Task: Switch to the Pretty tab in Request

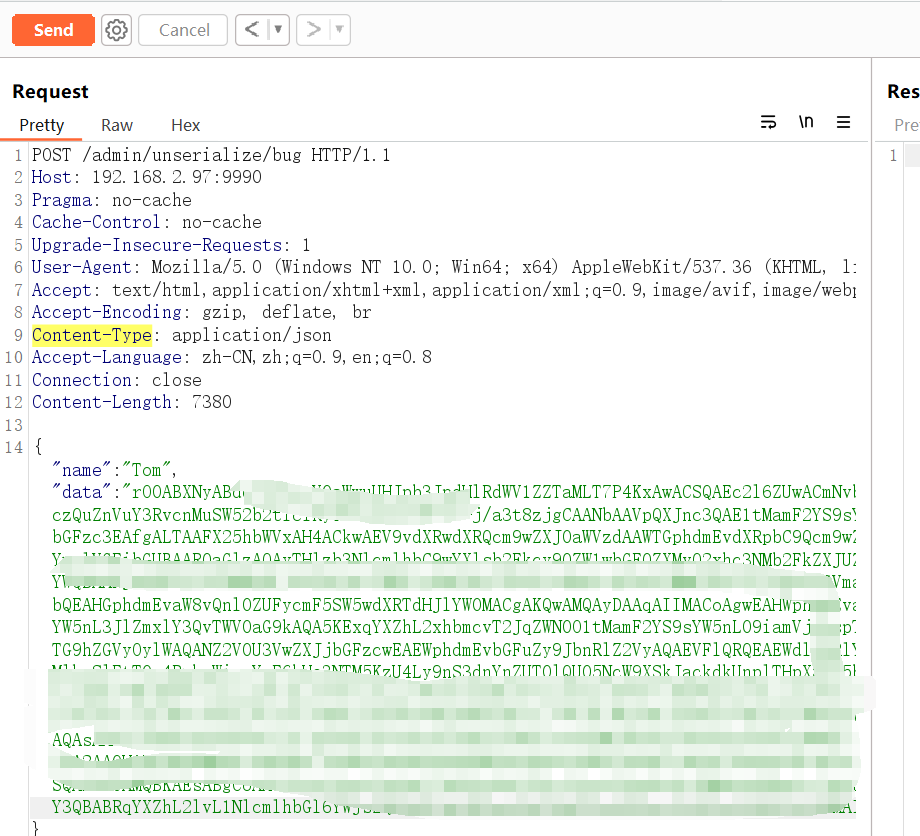Action: click(x=41, y=125)
